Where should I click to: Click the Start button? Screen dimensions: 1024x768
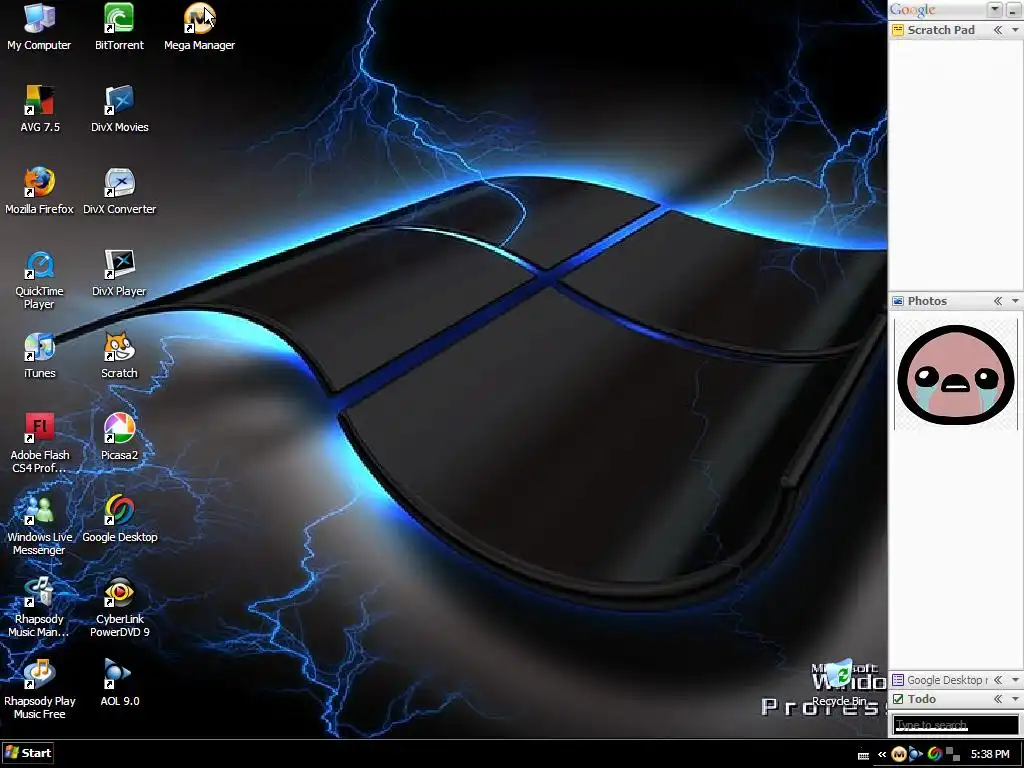[x=27, y=753]
